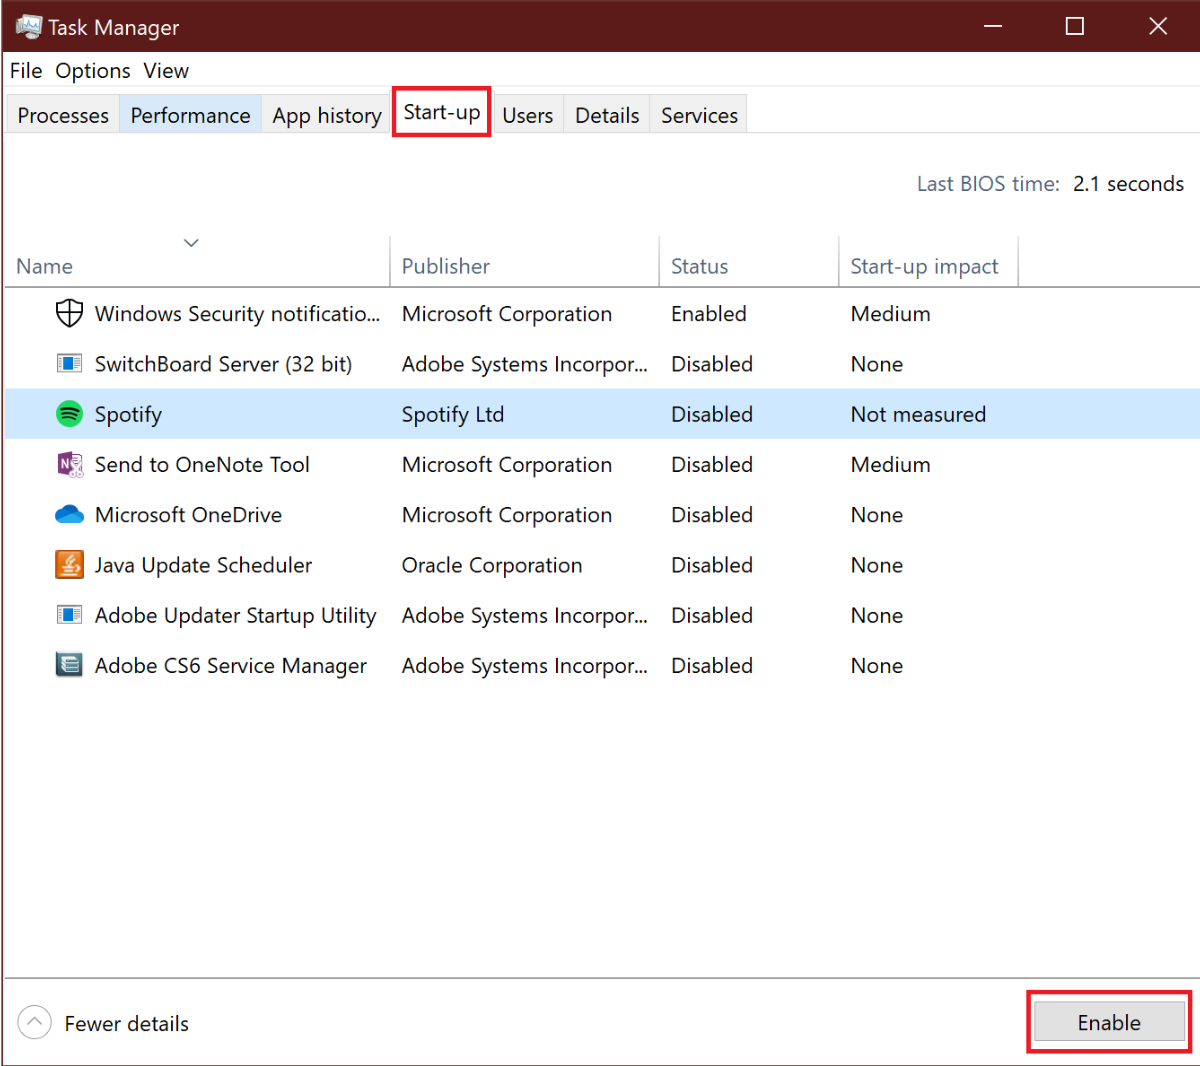Click the Disabled status of Java Update Scheduler
This screenshot has width=1200, height=1066.
712,565
